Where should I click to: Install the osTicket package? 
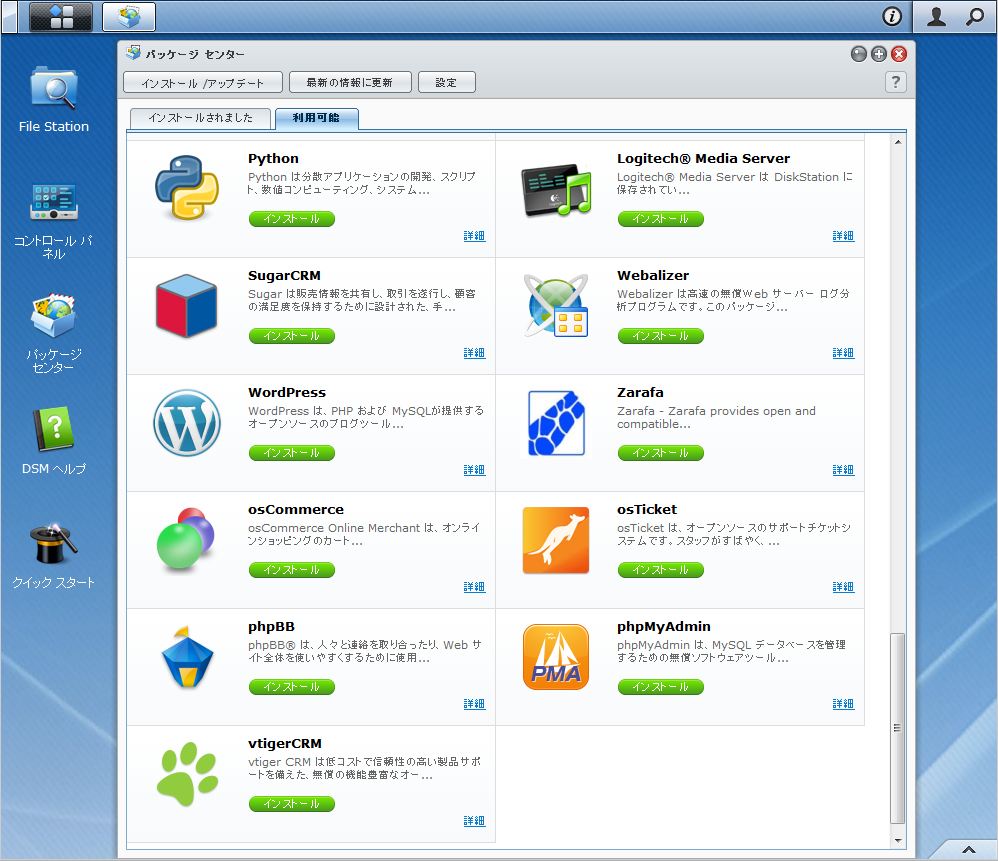661,570
